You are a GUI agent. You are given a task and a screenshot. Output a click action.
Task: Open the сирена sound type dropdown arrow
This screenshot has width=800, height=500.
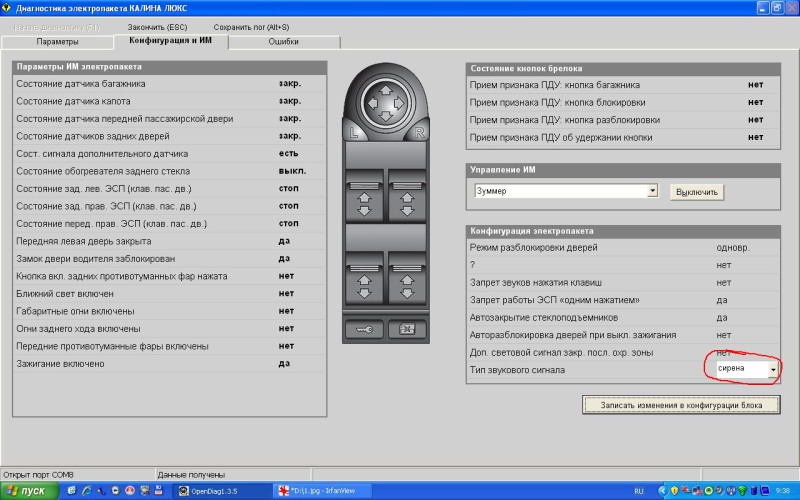point(773,369)
